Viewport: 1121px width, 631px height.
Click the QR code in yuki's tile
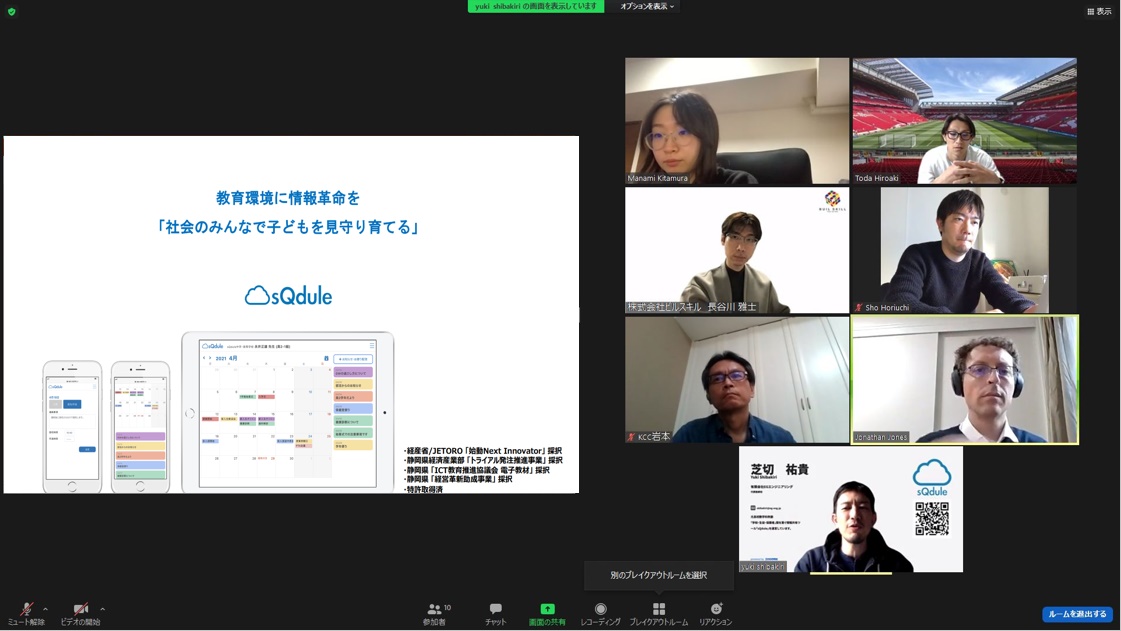click(x=932, y=519)
